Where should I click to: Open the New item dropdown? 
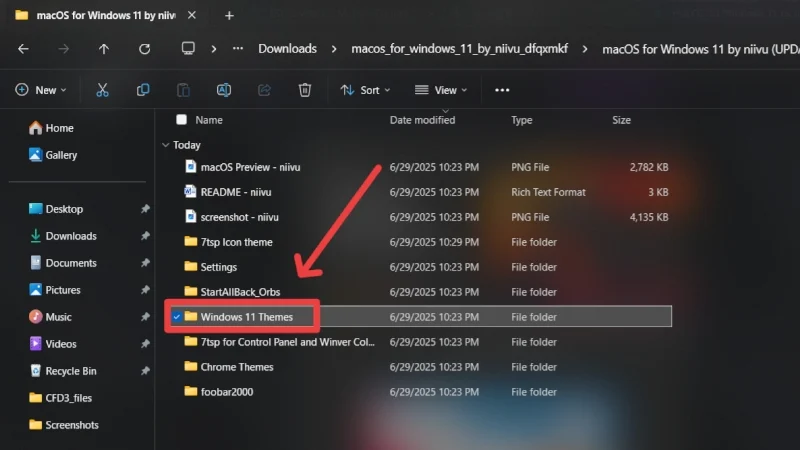click(41, 90)
